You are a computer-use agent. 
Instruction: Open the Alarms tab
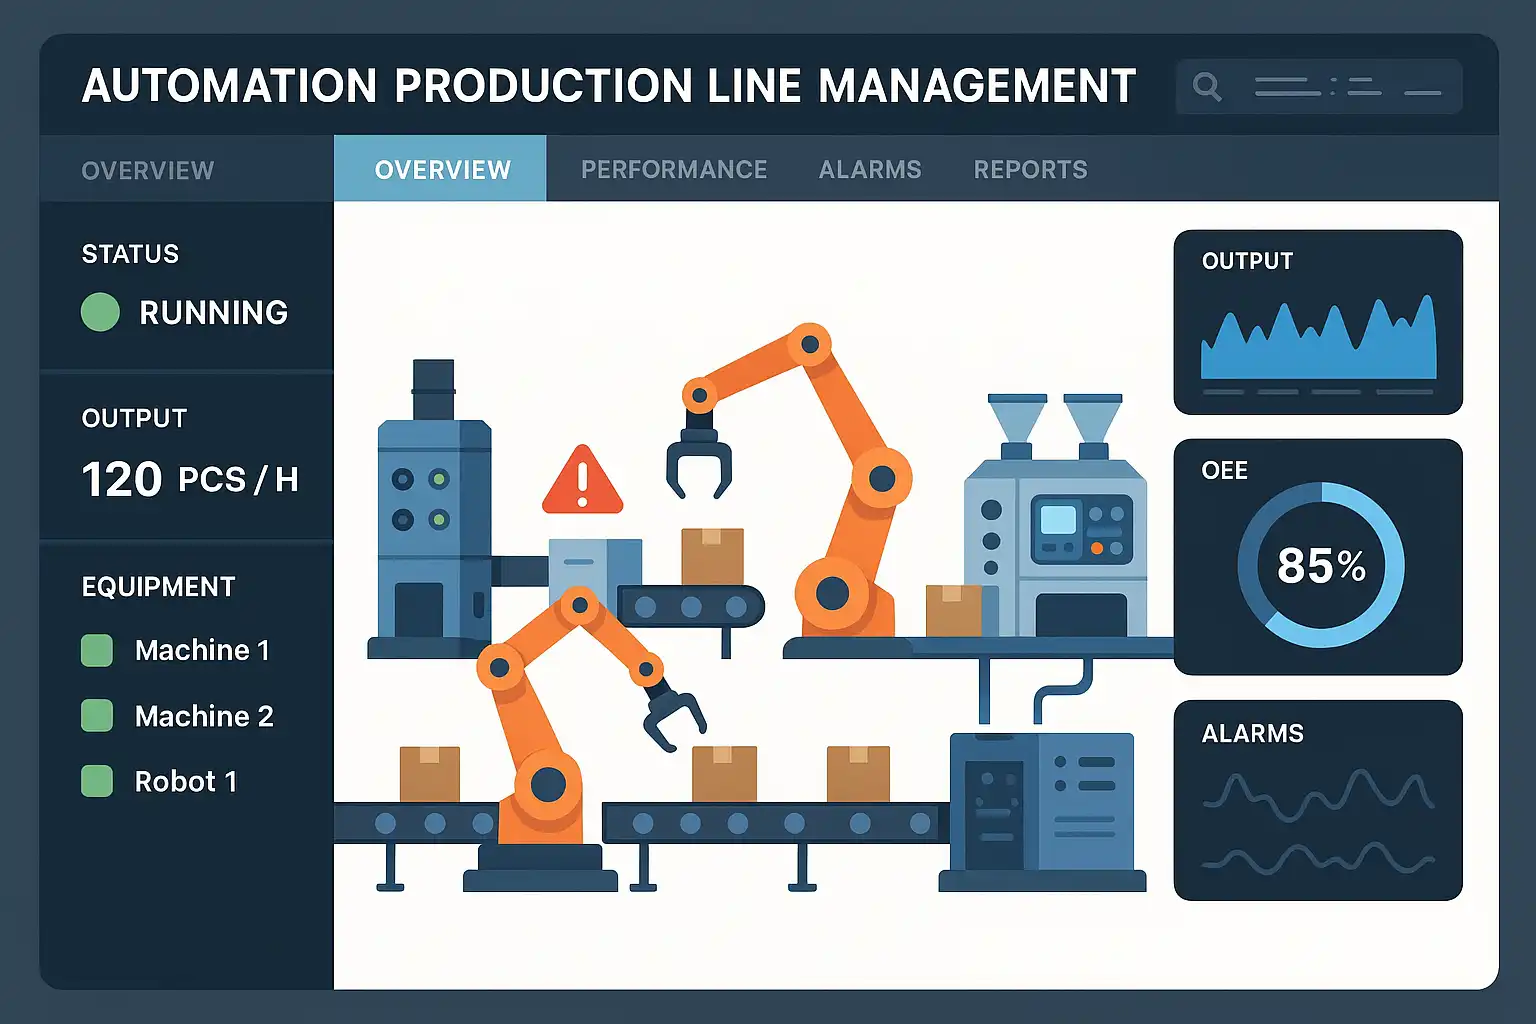[870, 170]
